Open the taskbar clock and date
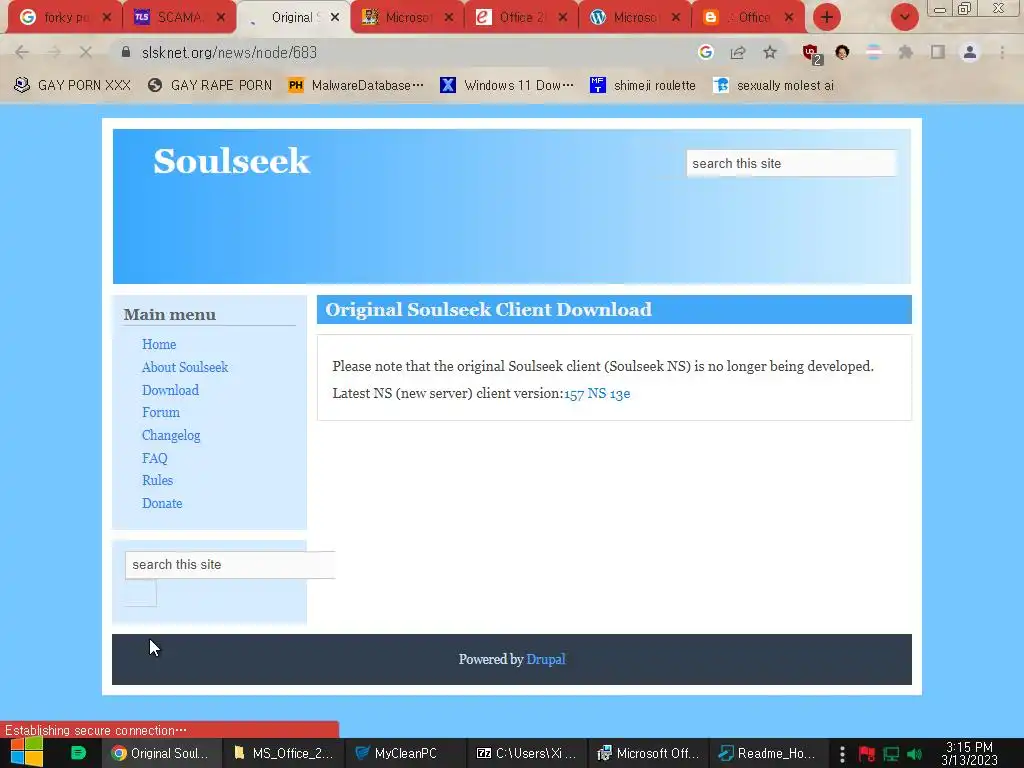Viewport: 1024px width, 768px height. point(969,753)
